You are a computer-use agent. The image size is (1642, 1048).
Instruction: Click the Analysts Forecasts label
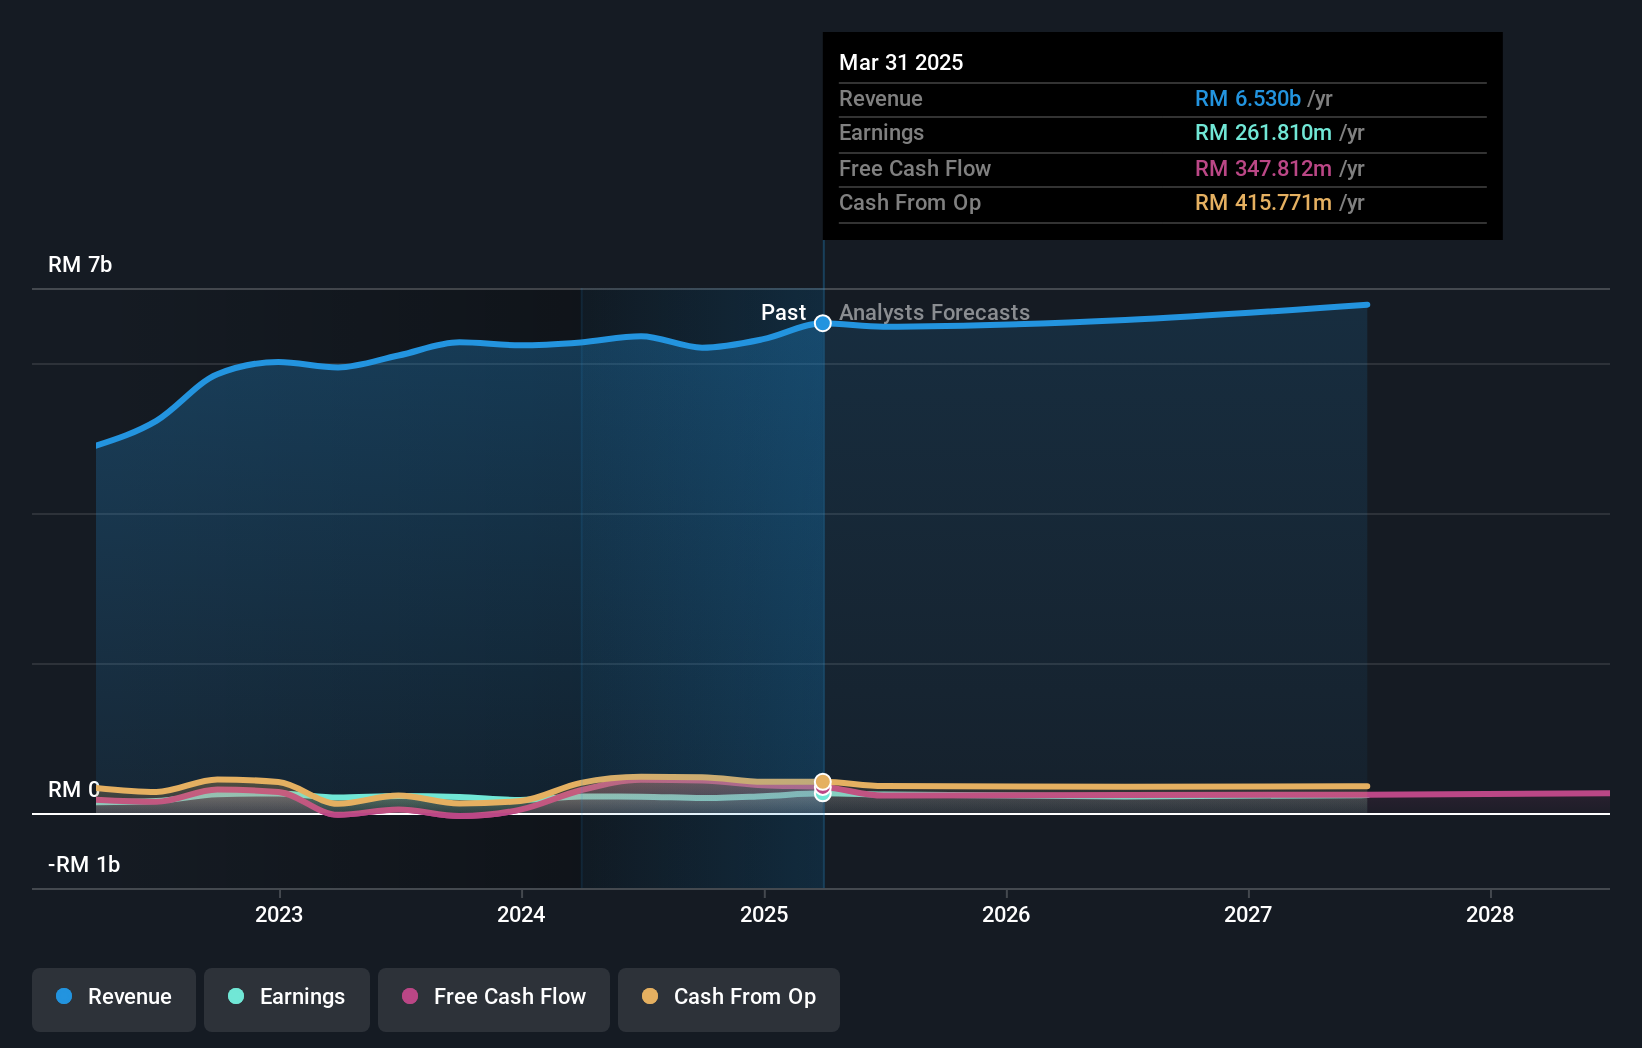pyautogui.click(x=934, y=312)
